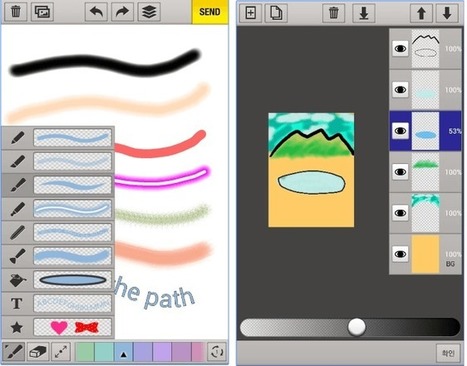The width and height of the screenshot is (467, 366).
Task: Hide the top mountain outline layer
Action: [x=400, y=49]
